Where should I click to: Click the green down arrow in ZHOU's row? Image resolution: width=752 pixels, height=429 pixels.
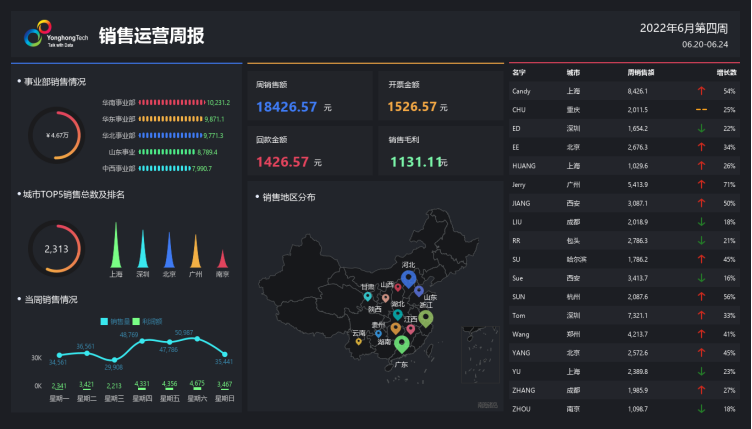coord(701,408)
